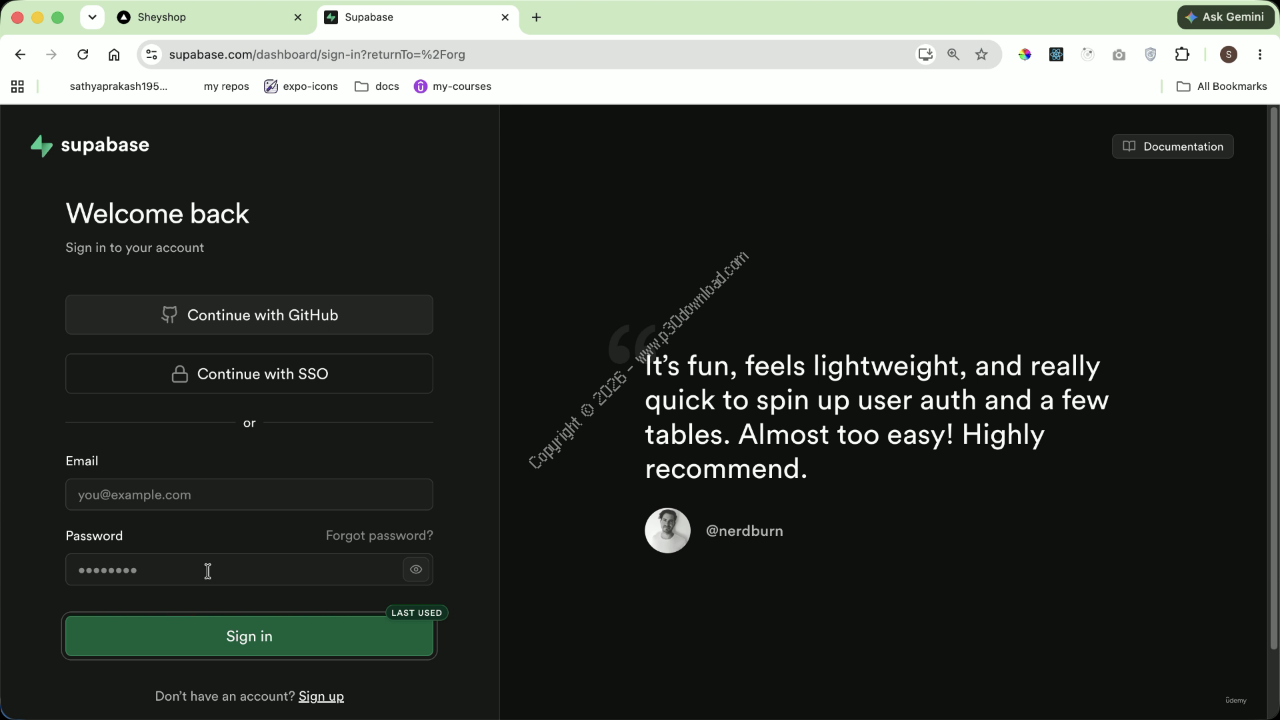Toggle password visibility eye icon
Screen dimensions: 1280x720
pos(416,570)
